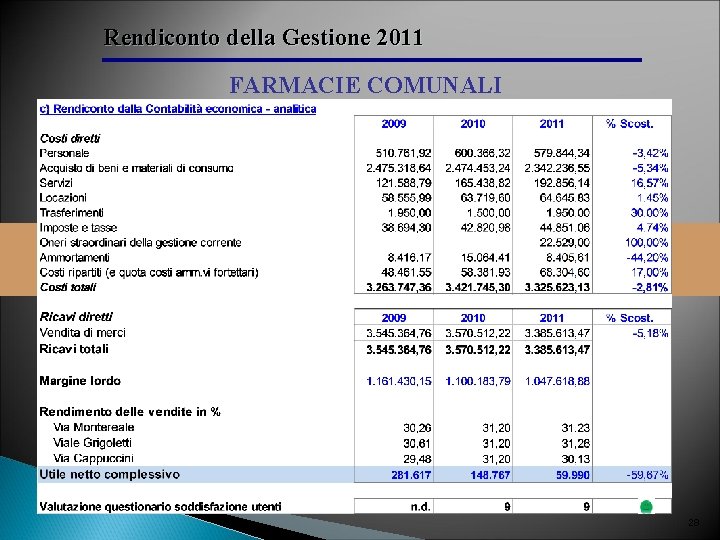
Task: Click Utile netto 2011 value 59.990
Action: pos(573,475)
